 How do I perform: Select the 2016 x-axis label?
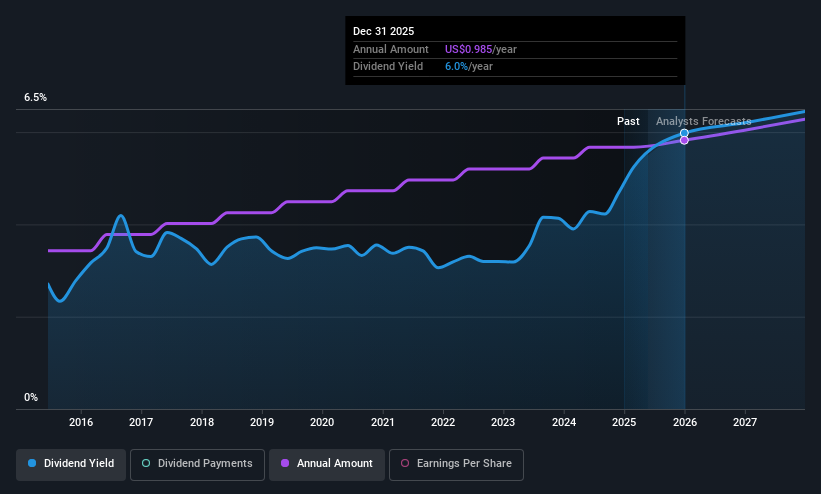(81, 422)
